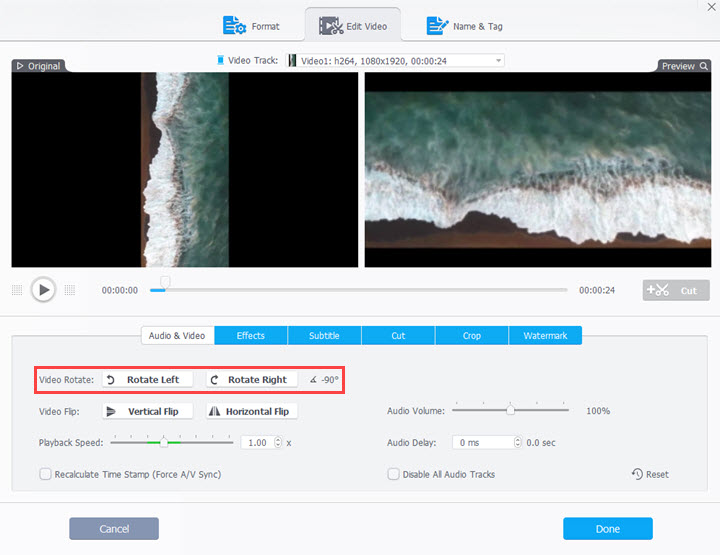720x555 pixels.
Task: Open the Watermark tab
Action: tap(545, 336)
